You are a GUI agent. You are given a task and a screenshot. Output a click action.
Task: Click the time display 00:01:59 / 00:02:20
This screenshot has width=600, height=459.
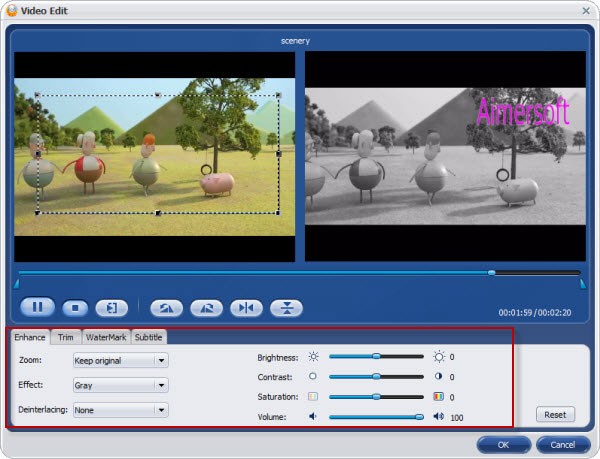click(535, 313)
